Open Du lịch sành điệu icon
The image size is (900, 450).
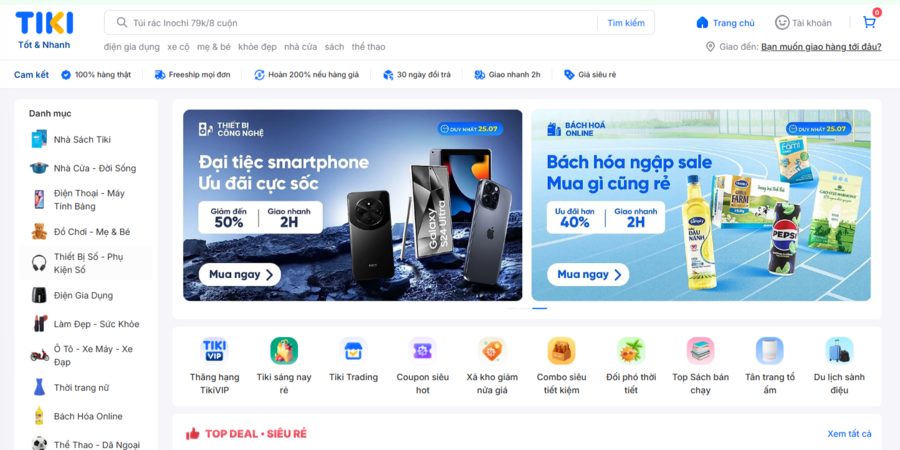[839, 351]
